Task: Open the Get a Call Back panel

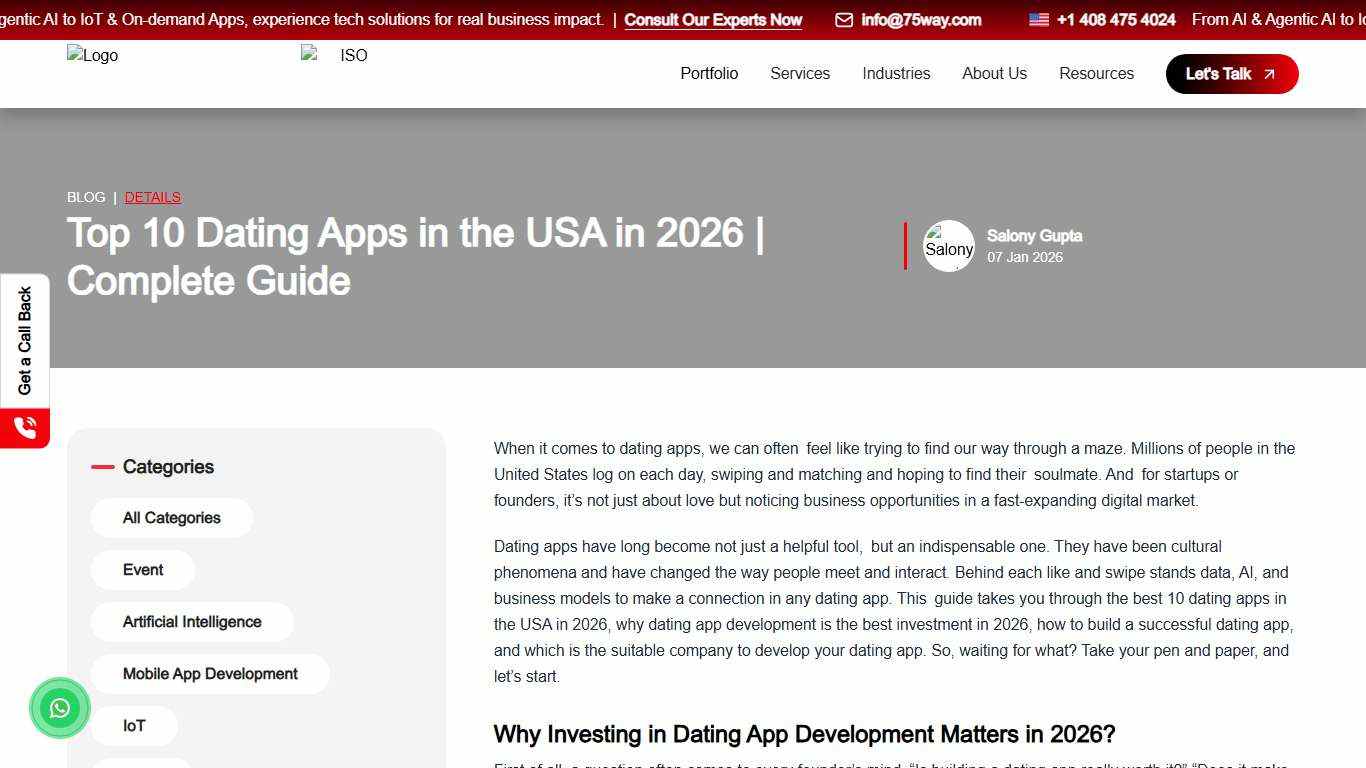Action: click(24, 340)
